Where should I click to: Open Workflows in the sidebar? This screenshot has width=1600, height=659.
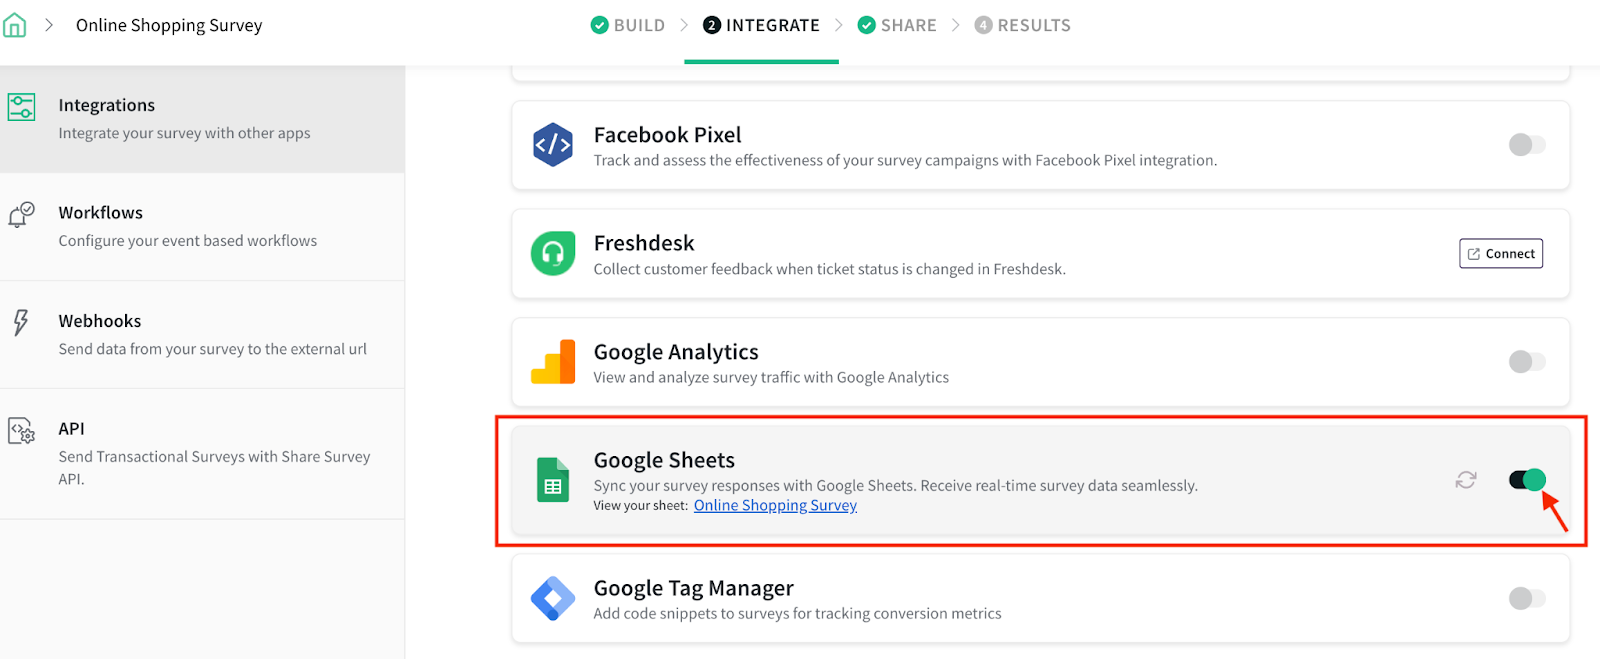[202, 226]
